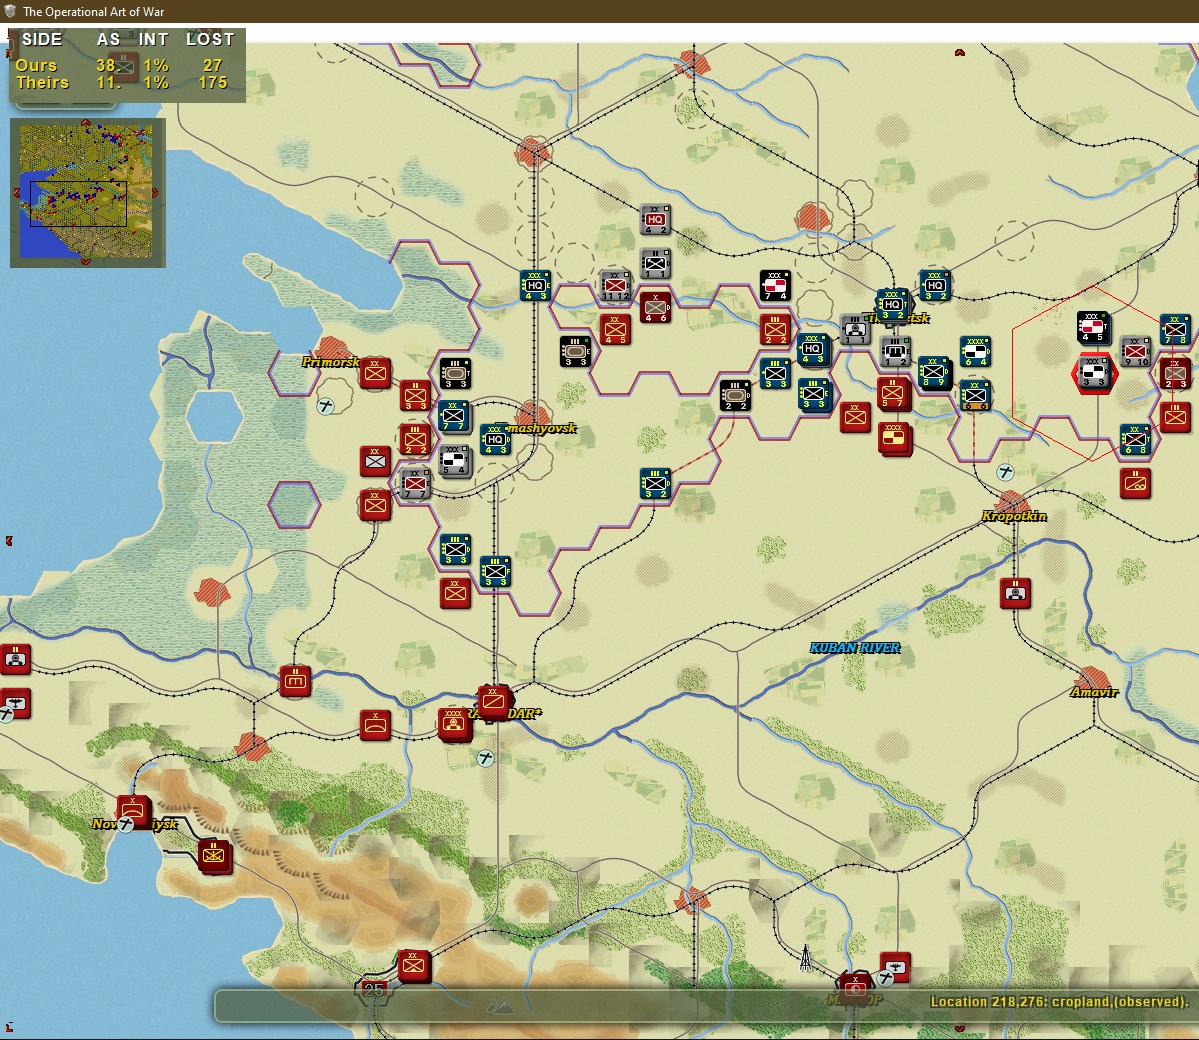Image resolution: width=1199 pixels, height=1040 pixels.
Task: Click the 'Location 218,276: cropland,(observed).' status text
Action: (x=1060, y=1001)
